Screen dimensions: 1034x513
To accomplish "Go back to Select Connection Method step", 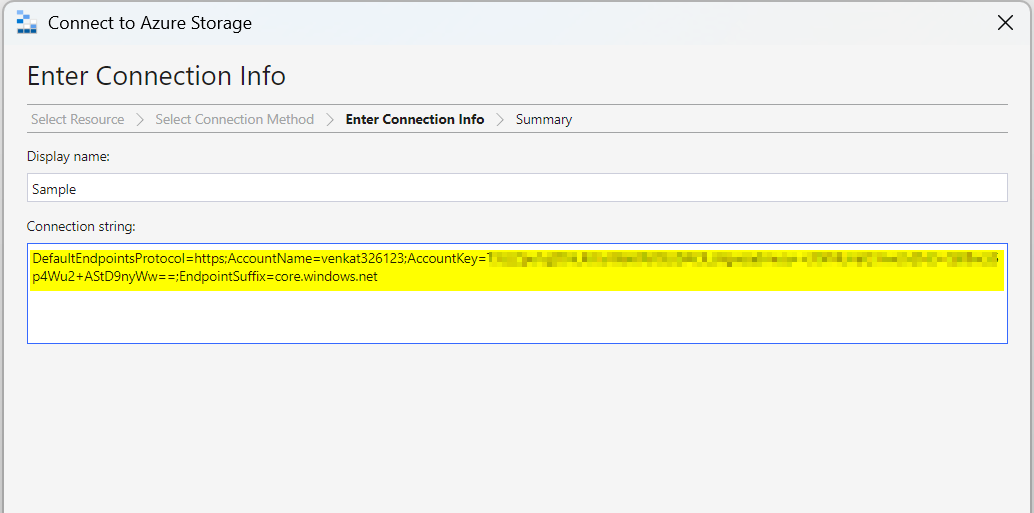I will [x=234, y=119].
